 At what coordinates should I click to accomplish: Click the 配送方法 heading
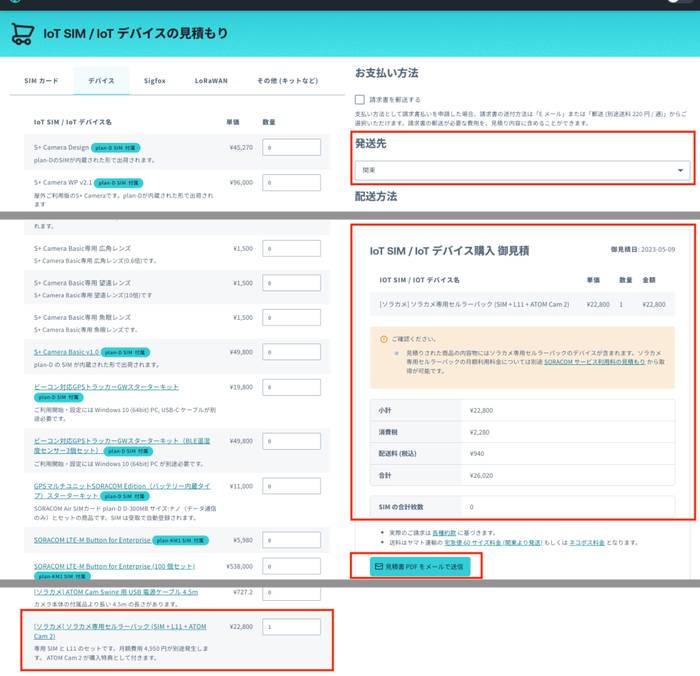[376, 196]
